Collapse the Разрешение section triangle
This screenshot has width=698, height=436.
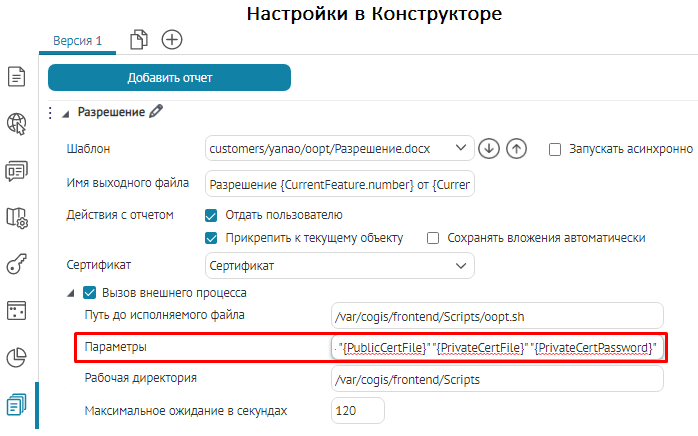point(66,112)
